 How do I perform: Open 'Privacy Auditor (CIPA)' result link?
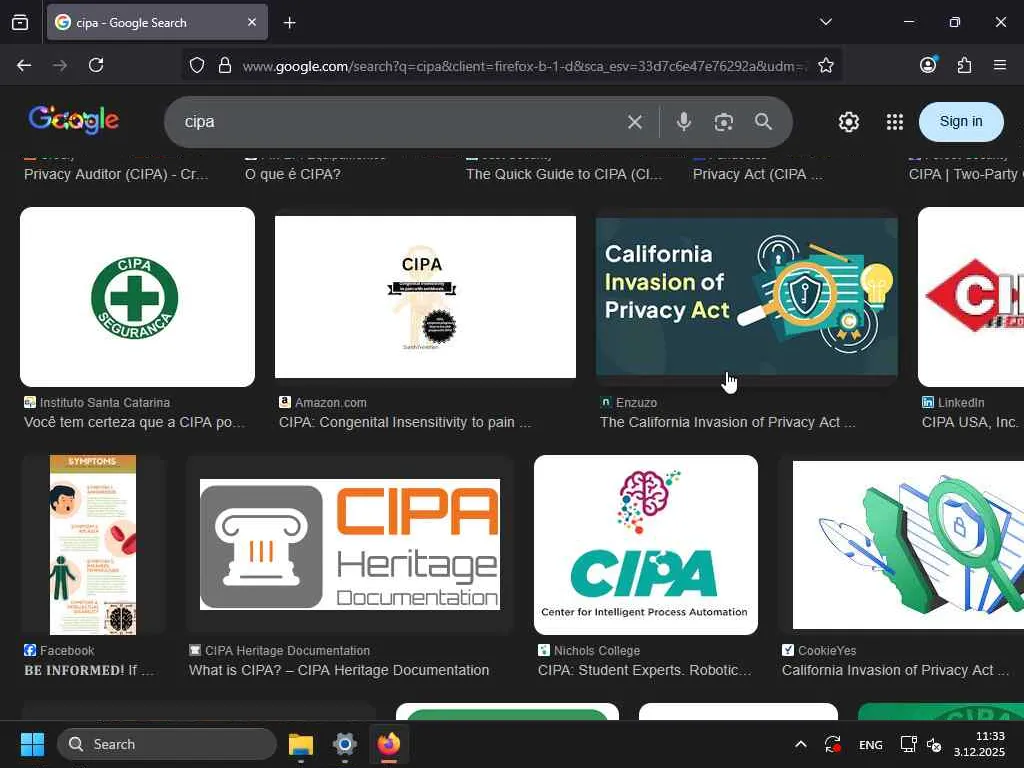point(116,174)
